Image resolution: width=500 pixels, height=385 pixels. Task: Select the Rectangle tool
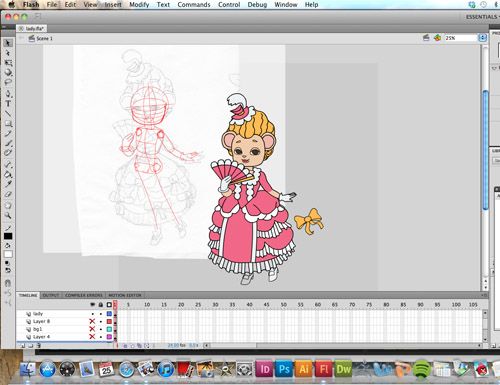point(8,124)
